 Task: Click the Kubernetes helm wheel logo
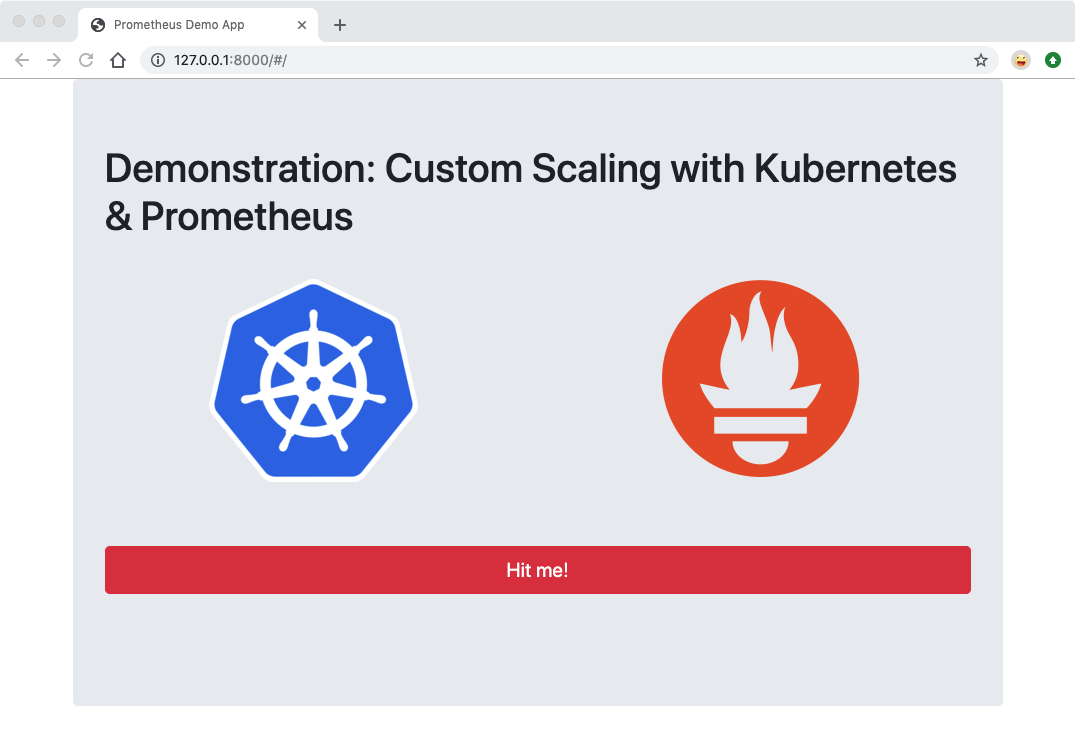313,380
